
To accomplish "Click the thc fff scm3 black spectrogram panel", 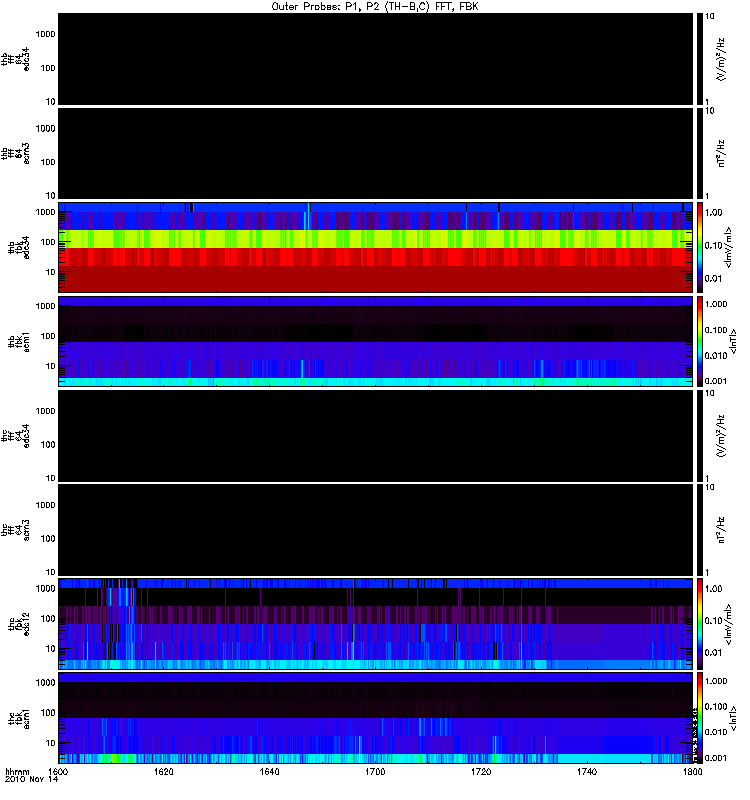I will click(376, 530).
